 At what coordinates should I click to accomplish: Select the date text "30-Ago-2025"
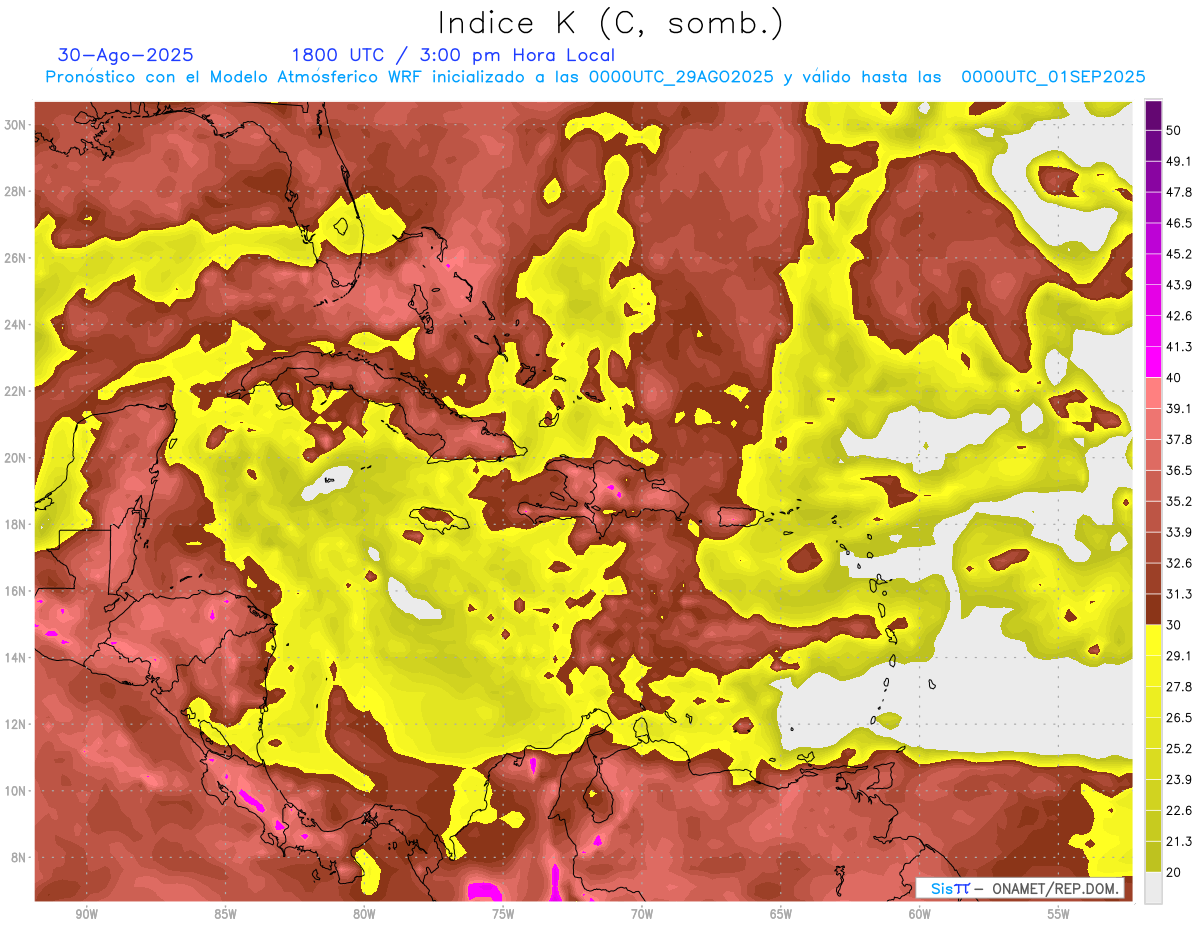[126, 55]
